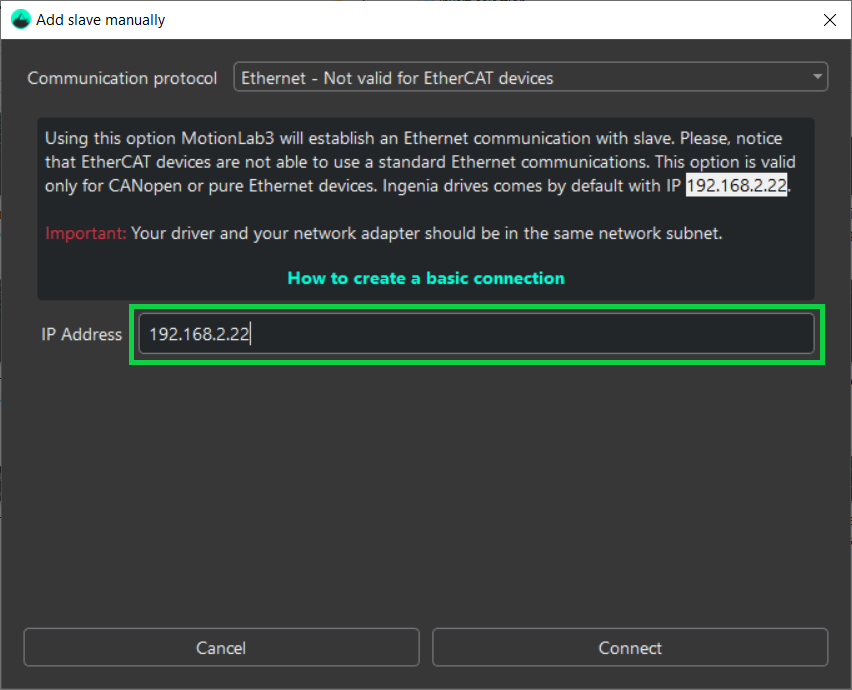Click the MotionLab3 logo in the title bar
The width and height of the screenshot is (852, 690).
[21, 19]
